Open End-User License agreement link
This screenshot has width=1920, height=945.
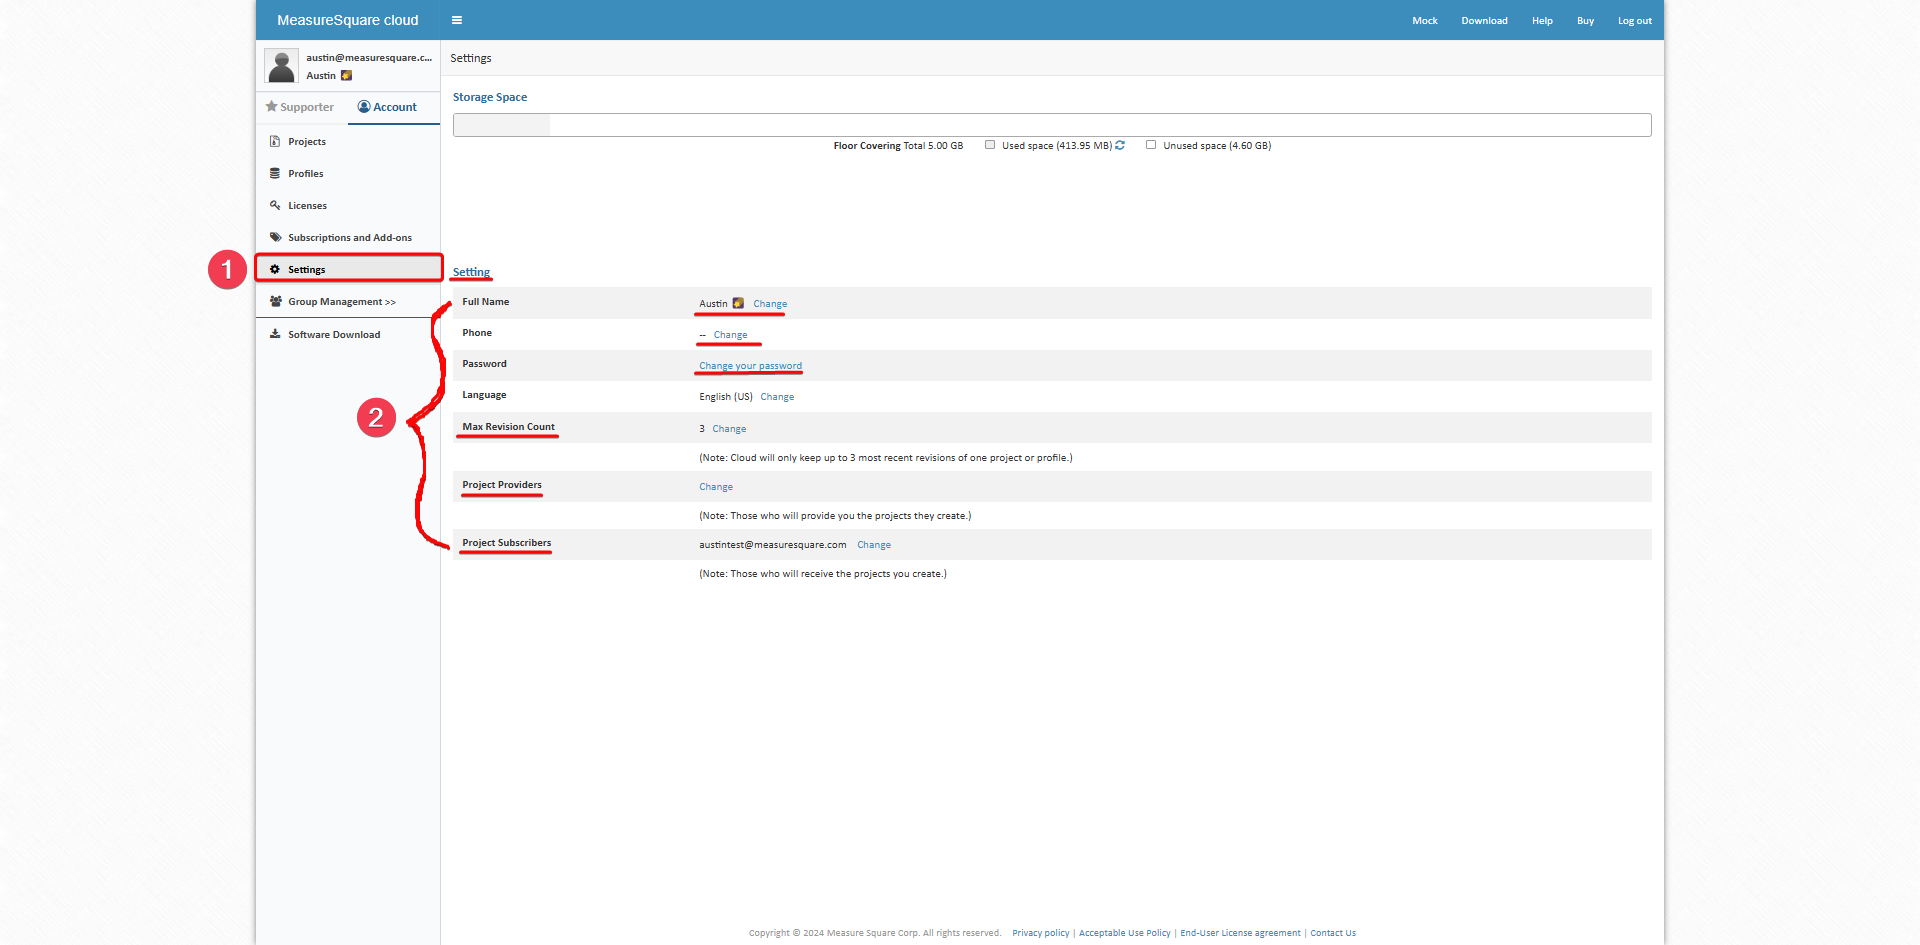click(x=1240, y=933)
